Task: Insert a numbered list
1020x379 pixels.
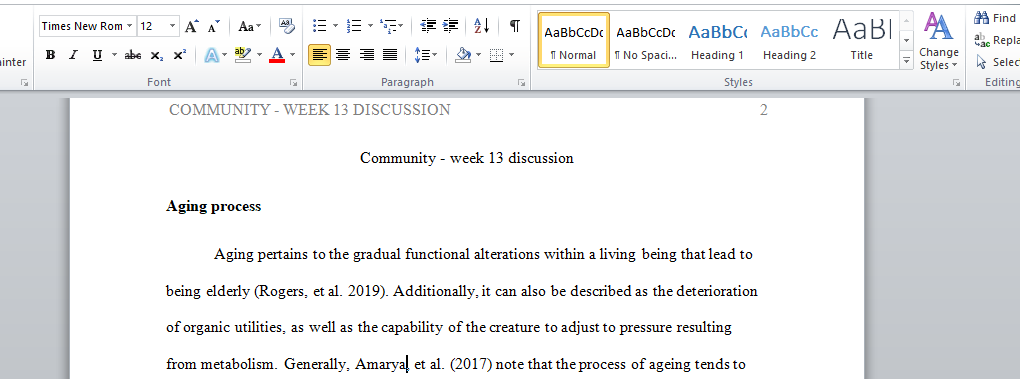Action: [354, 26]
